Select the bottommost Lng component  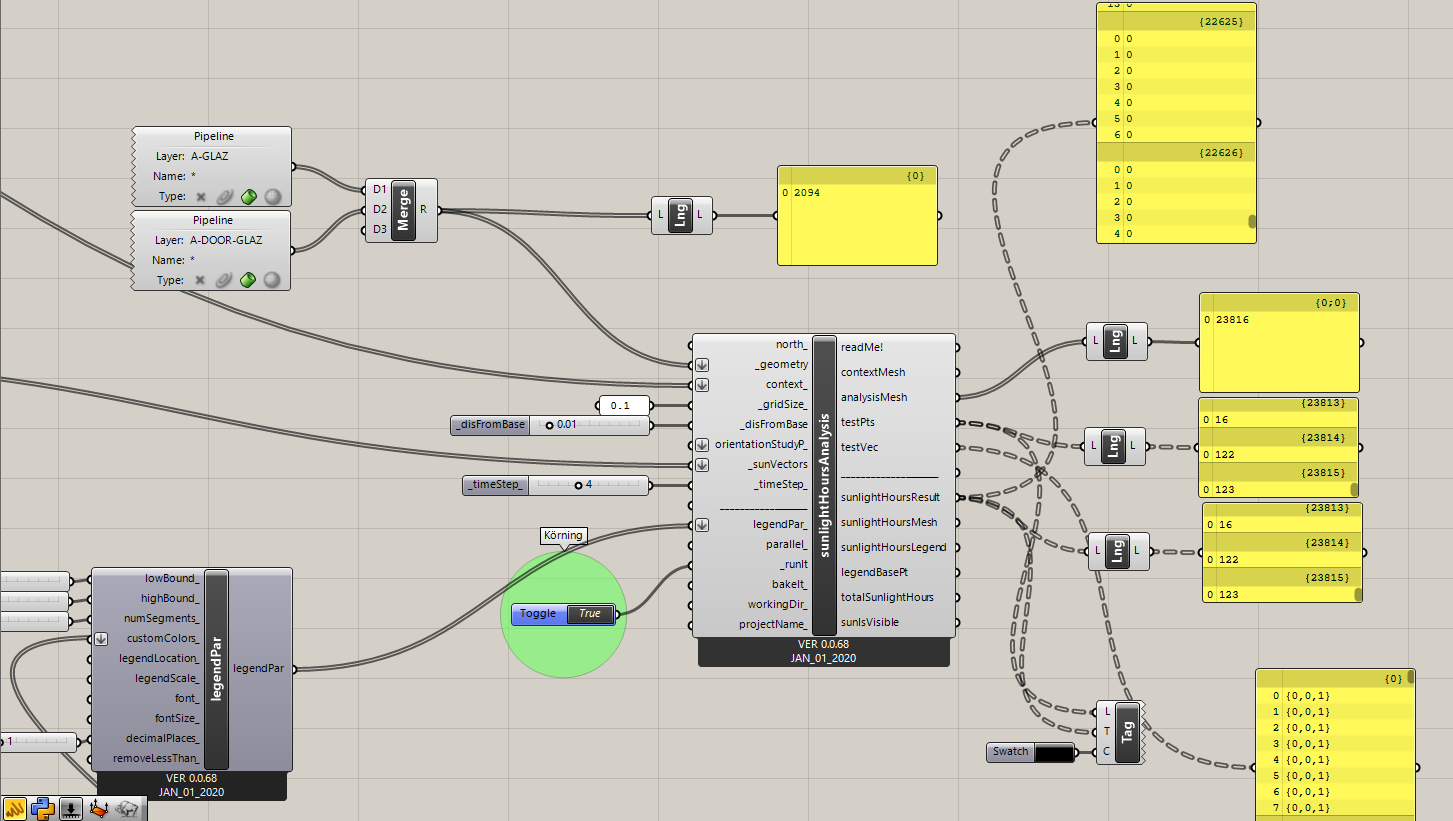pos(1119,551)
